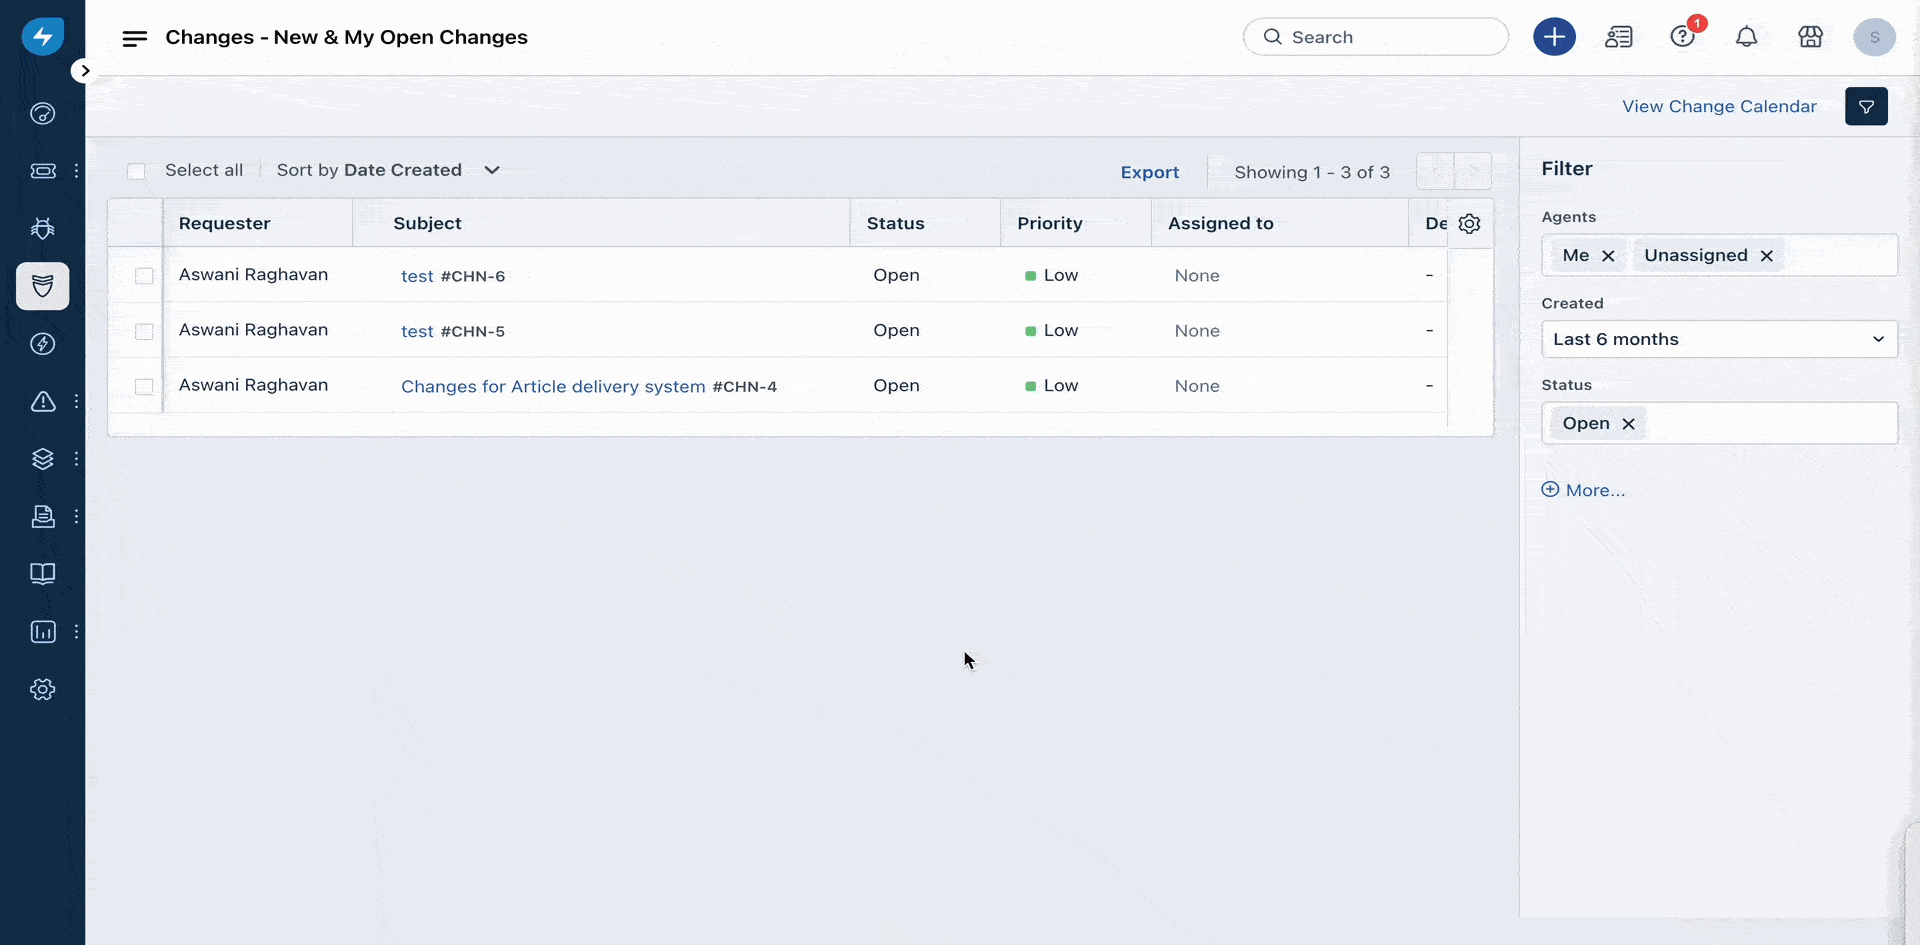Open the hamburger views menu
Viewport: 1920px width, 945px height.
click(x=134, y=38)
